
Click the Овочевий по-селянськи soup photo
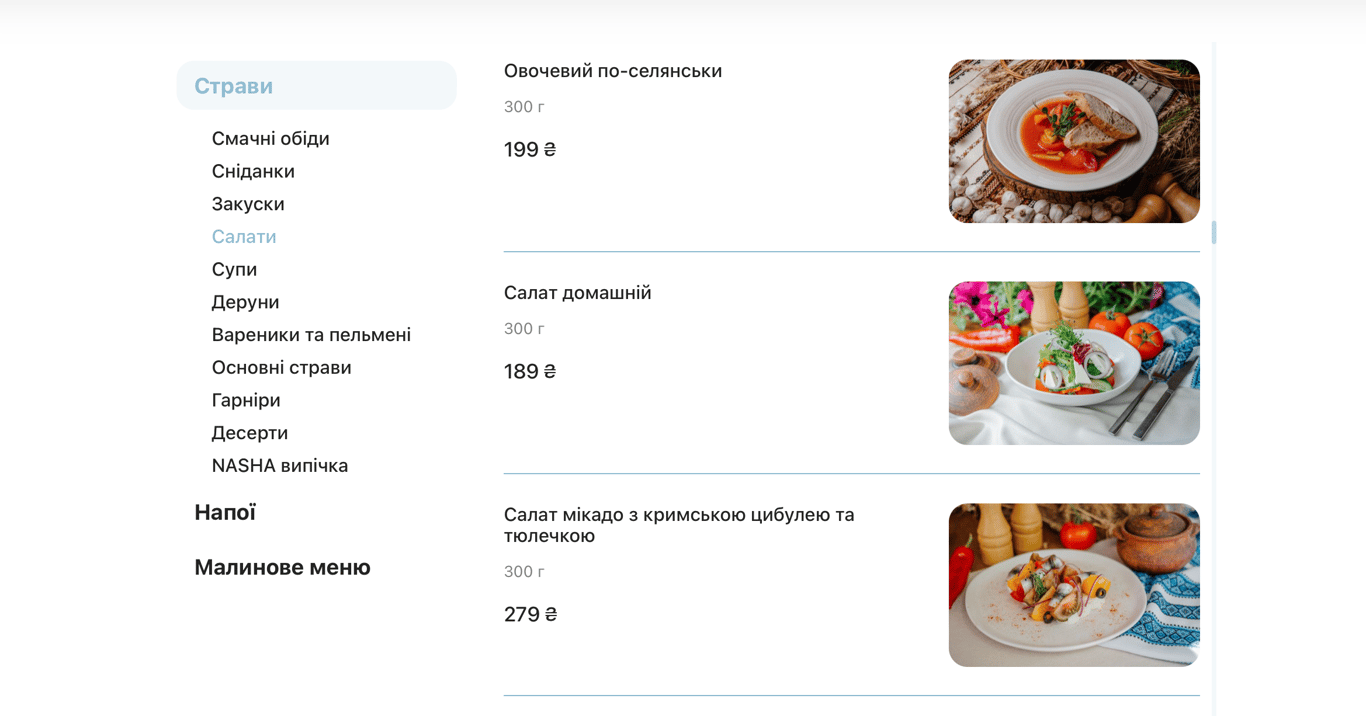point(1074,140)
